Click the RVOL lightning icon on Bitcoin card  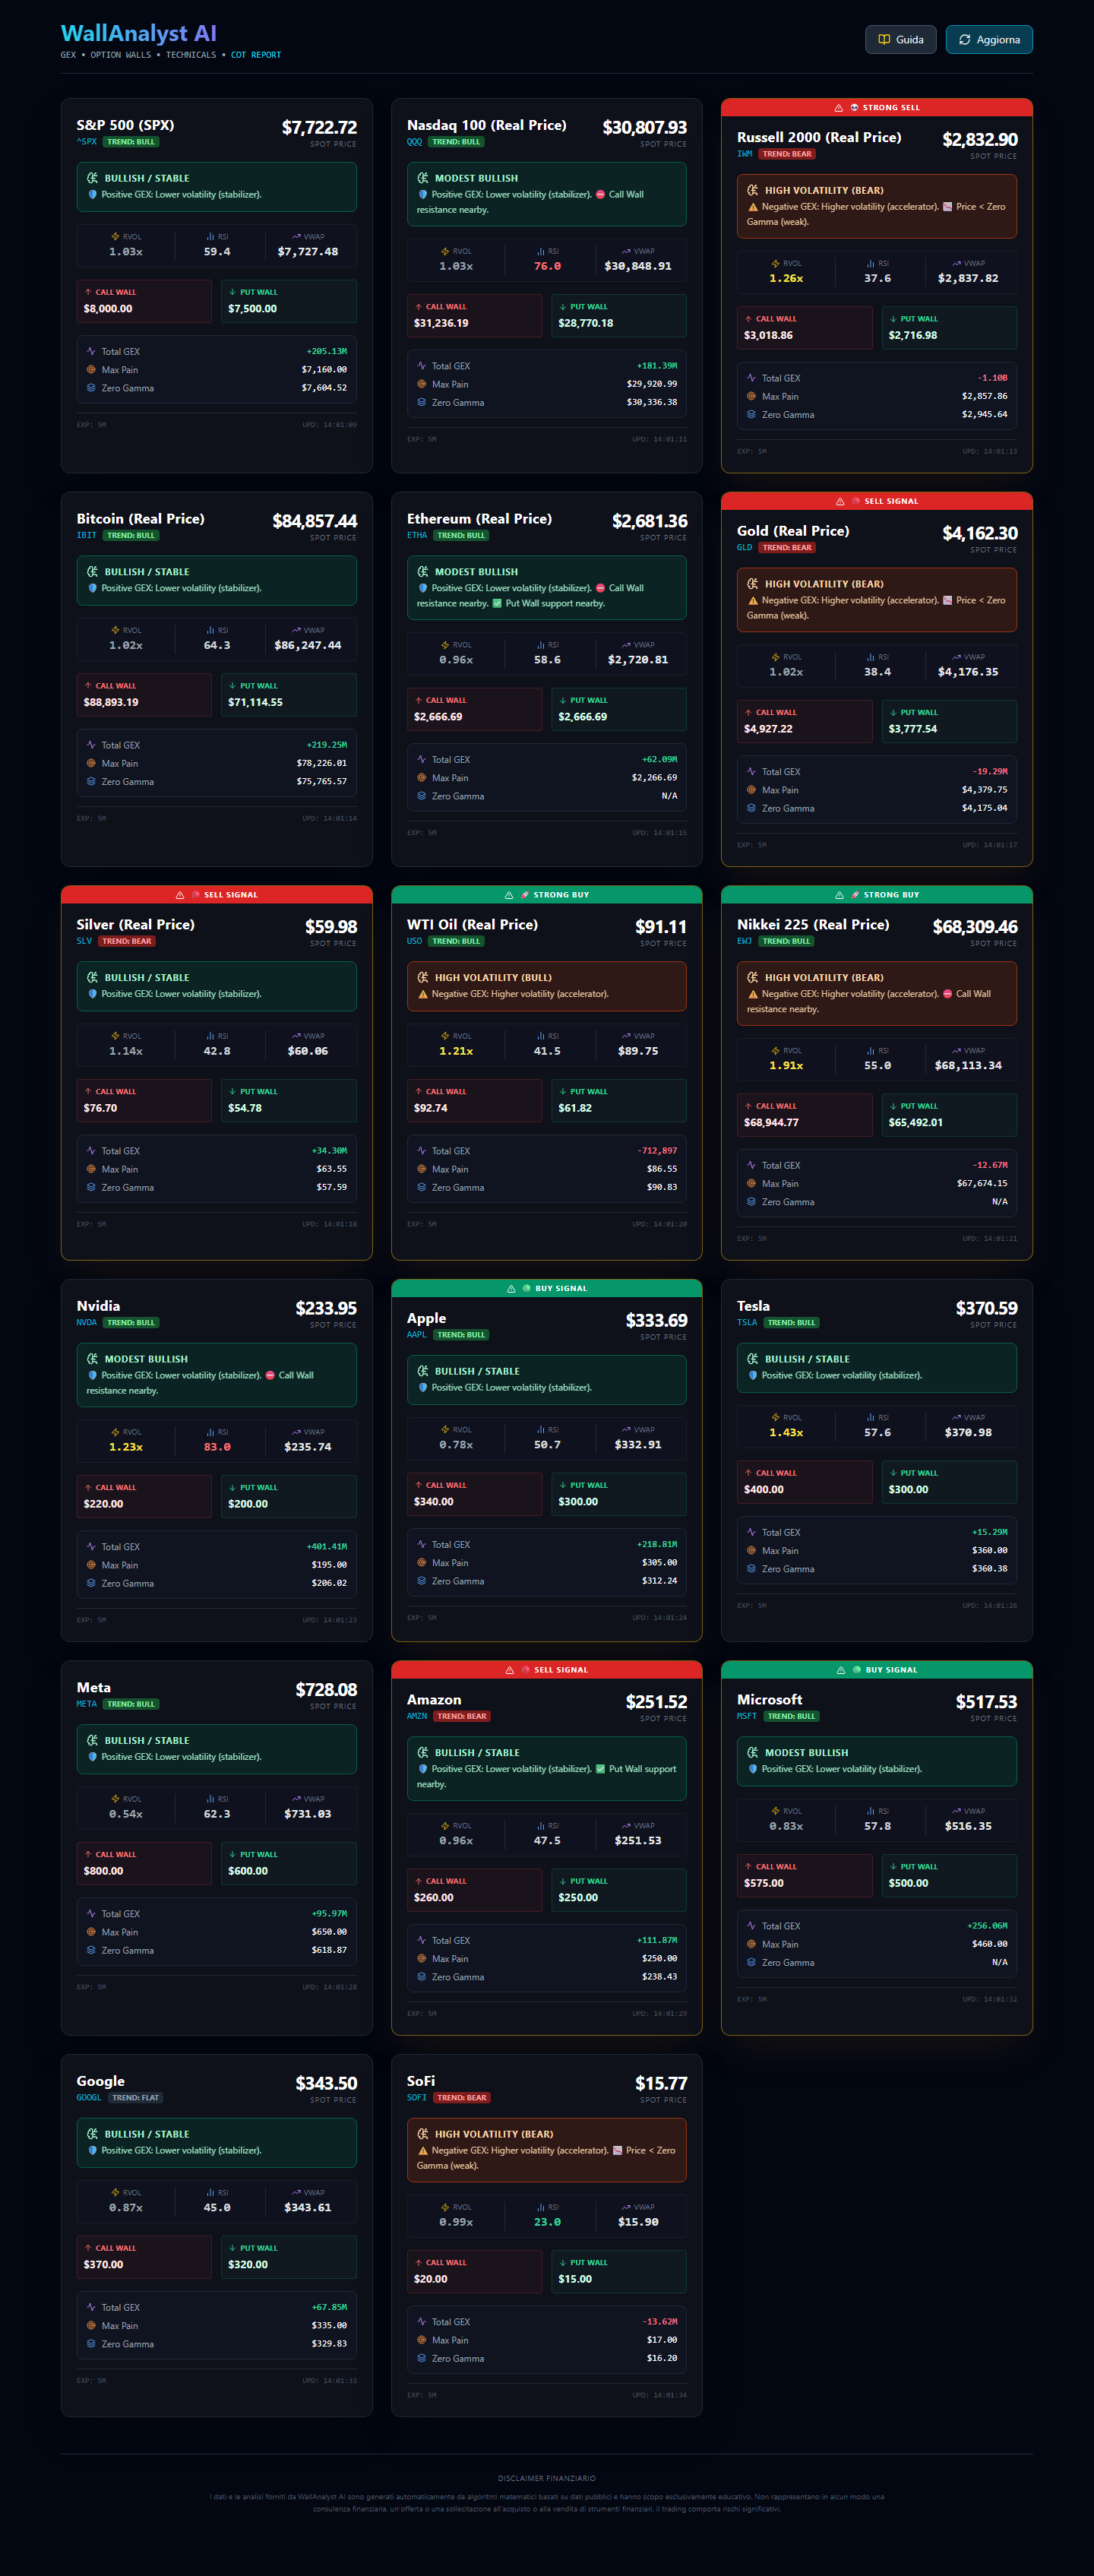116,630
